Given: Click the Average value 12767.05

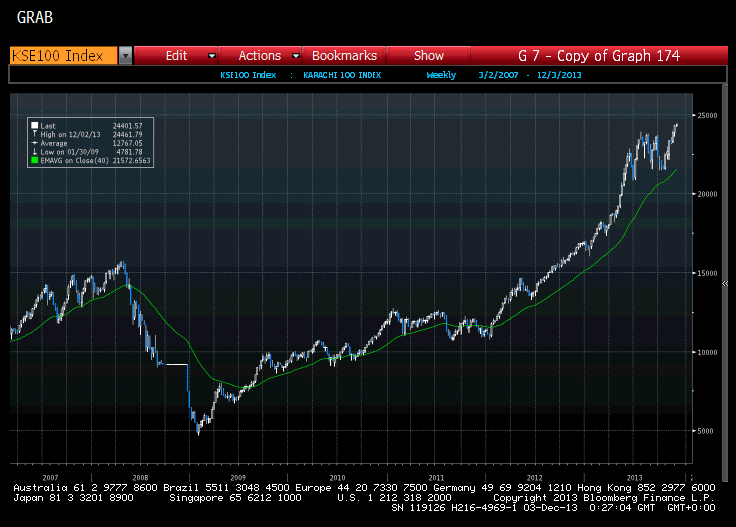Looking at the screenshot, I should point(127,143).
